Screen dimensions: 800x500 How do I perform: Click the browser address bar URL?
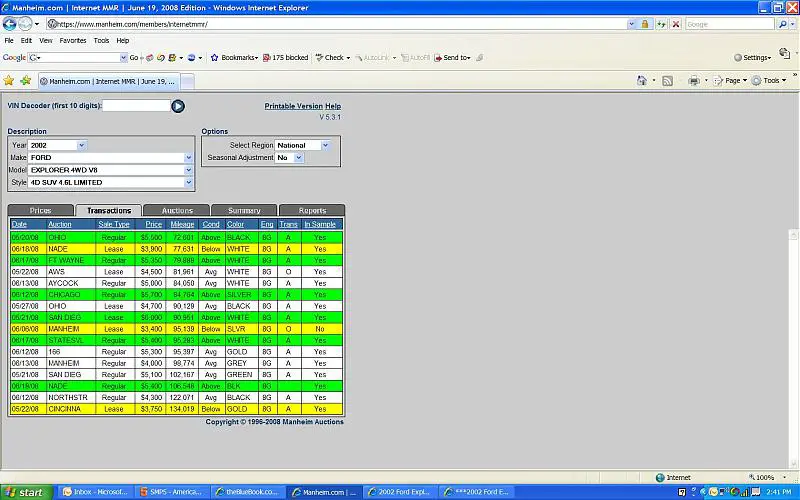336,24
